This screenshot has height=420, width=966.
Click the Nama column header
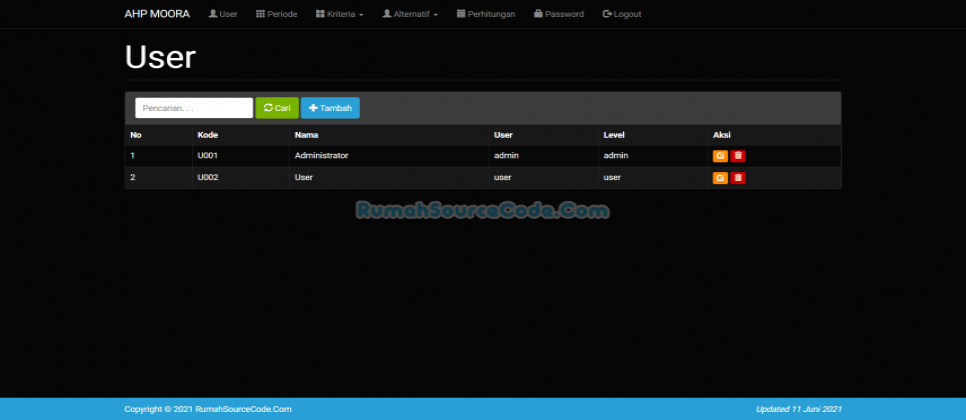(305, 135)
